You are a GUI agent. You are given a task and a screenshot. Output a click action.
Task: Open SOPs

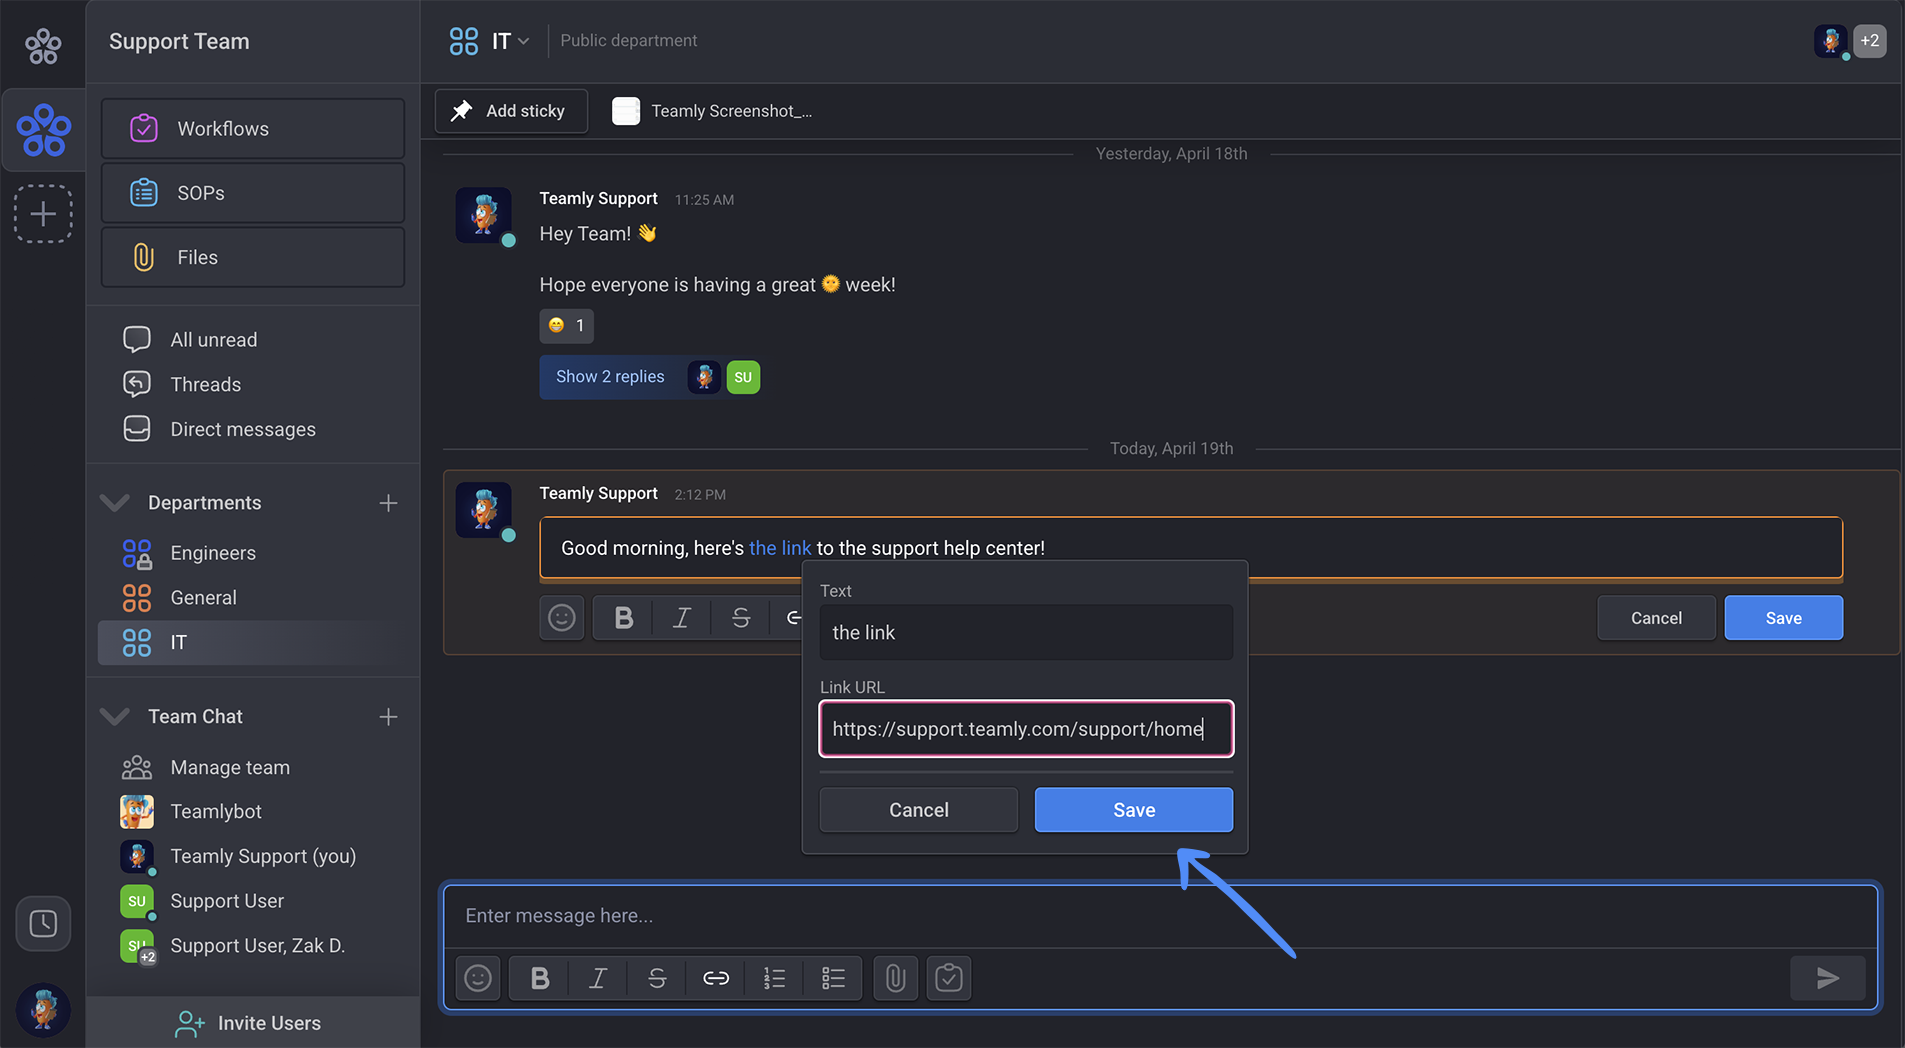[253, 193]
